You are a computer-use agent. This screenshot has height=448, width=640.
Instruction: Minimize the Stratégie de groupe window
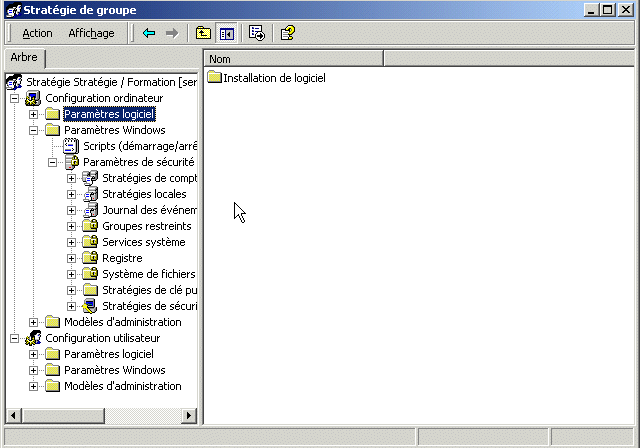pyautogui.click(x=591, y=10)
